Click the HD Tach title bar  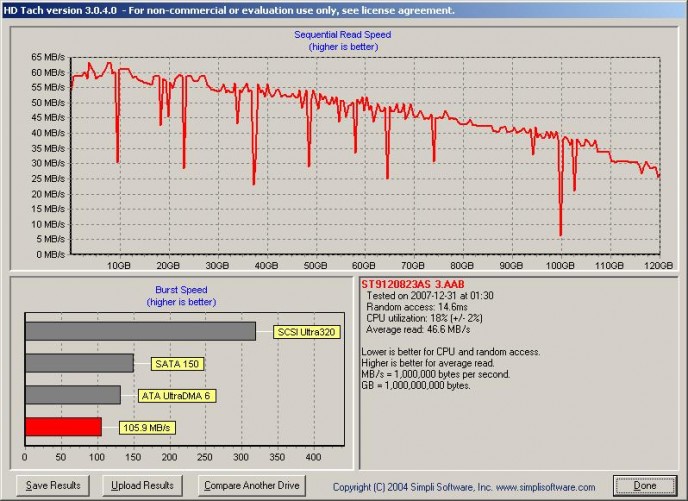(x=230, y=10)
